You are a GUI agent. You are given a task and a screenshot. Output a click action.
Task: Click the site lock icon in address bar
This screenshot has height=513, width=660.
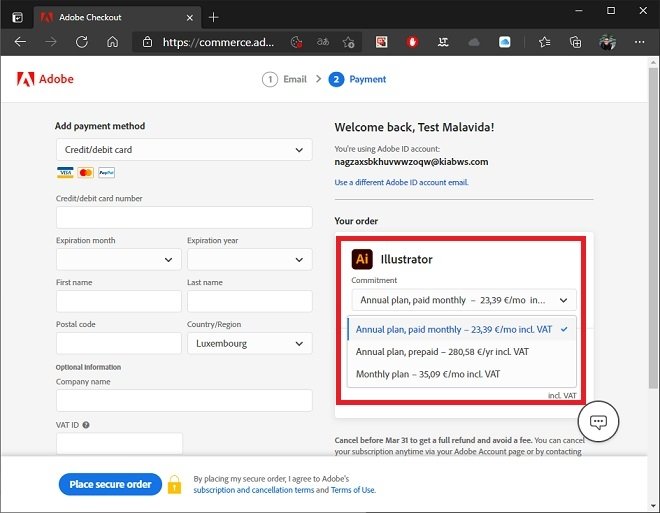147,42
